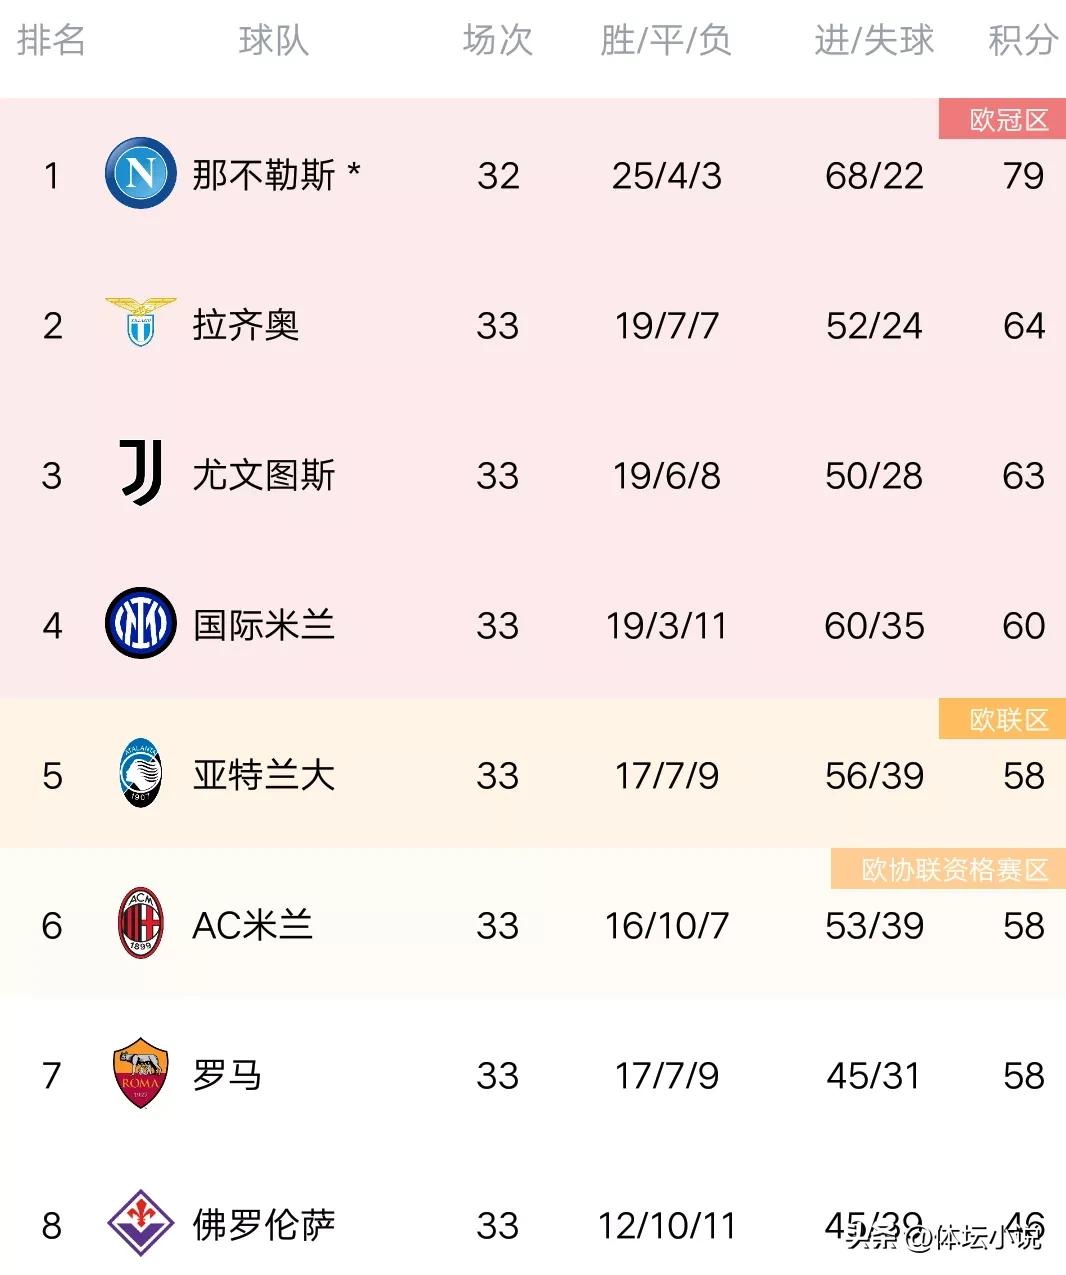Viewport: 1066px width, 1275px height.
Task: Click the AS Roma wolf crest
Action: 141,1074
